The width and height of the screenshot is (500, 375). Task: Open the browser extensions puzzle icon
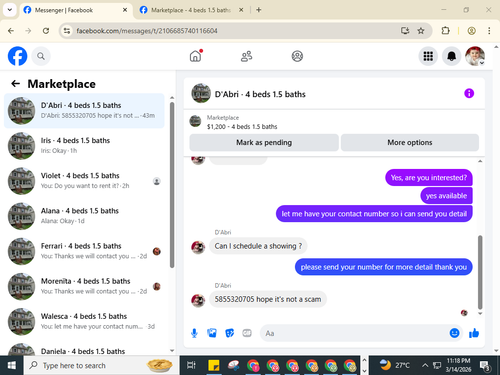[x=445, y=31]
